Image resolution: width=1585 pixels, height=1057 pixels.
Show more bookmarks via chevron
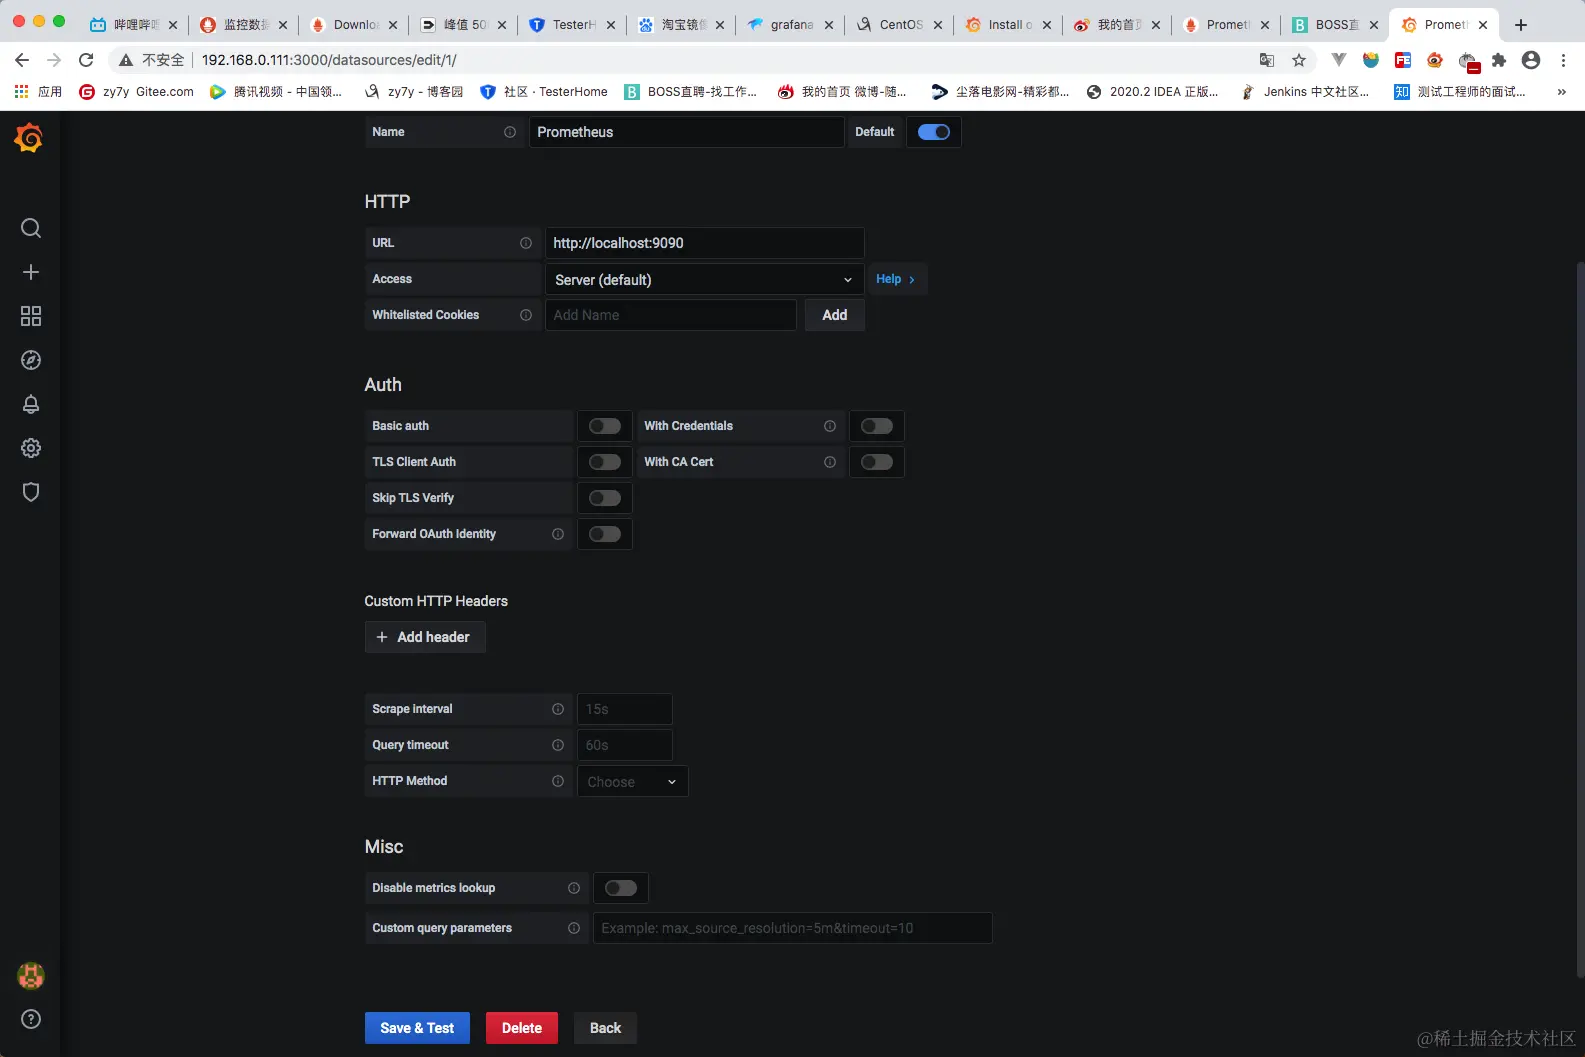click(1561, 92)
